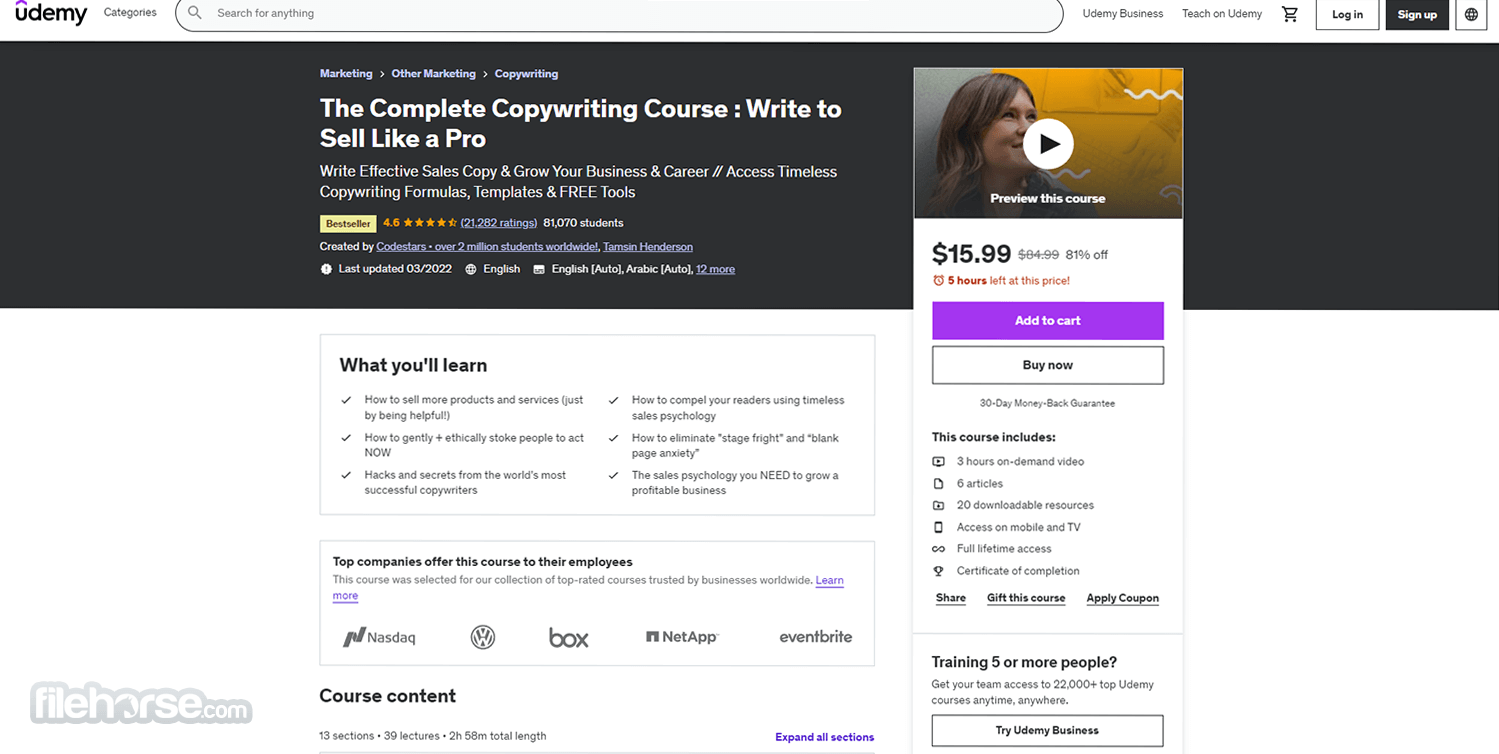Click the "What you'll learn" heading
This screenshot has width=1499, height=754.
pos(413,365)
